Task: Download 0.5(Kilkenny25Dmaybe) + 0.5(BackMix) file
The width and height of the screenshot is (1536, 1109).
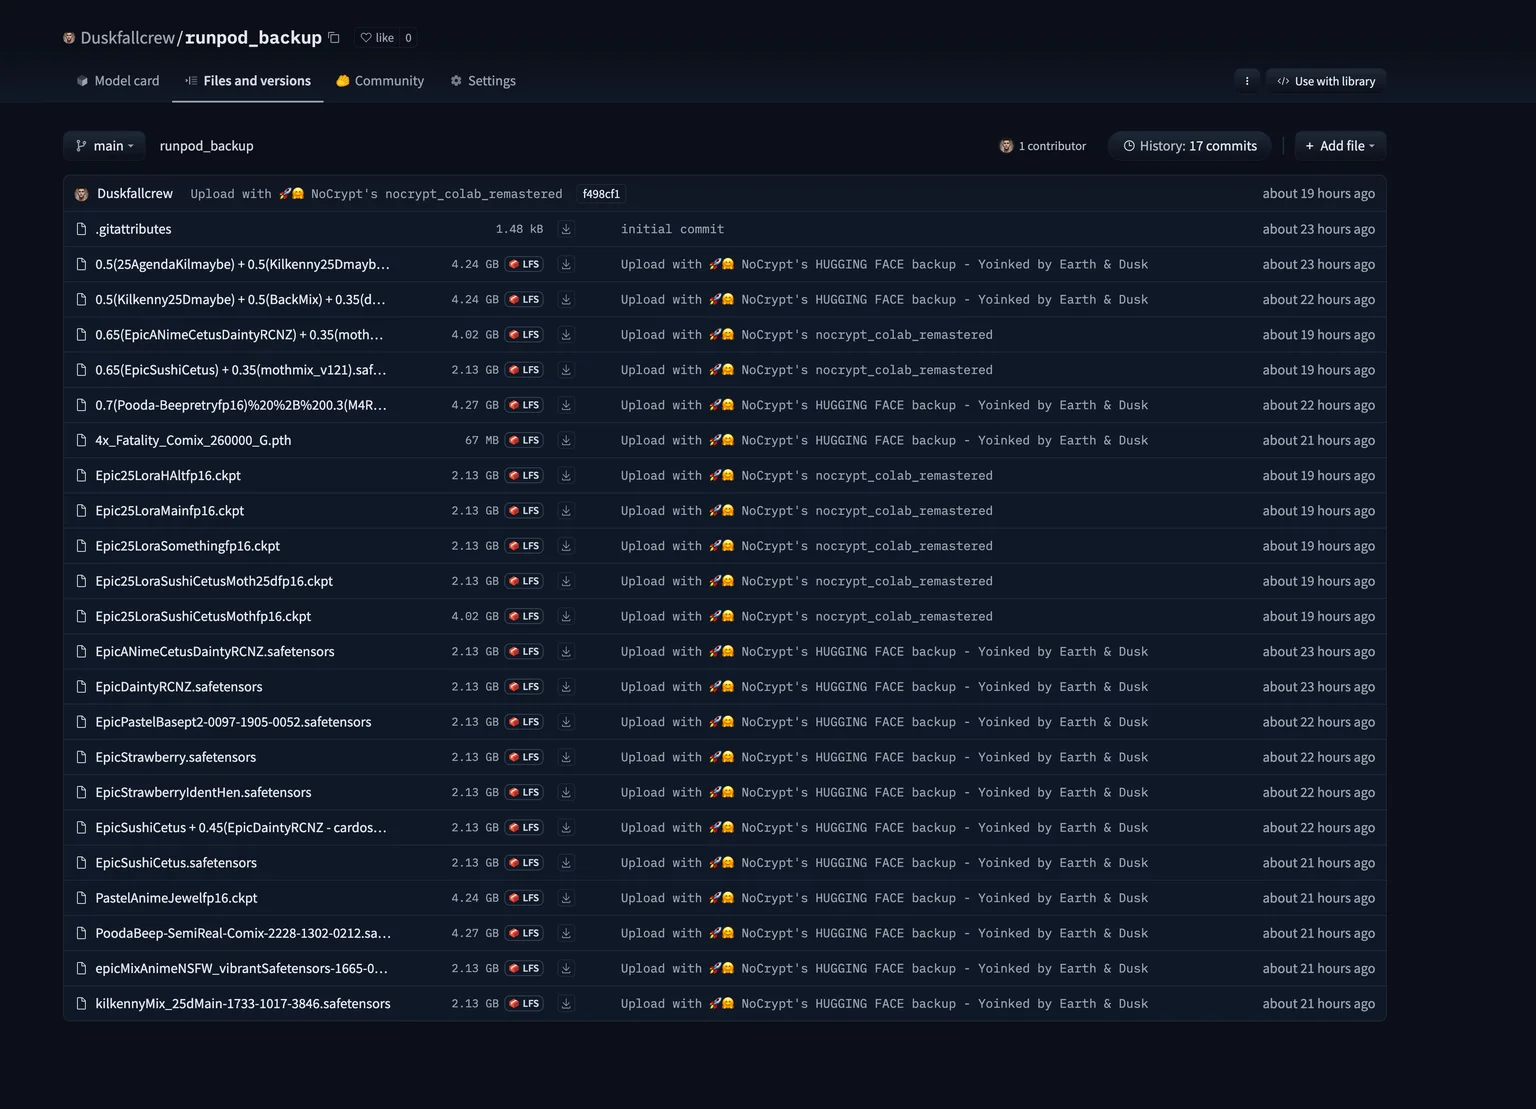Action: (566, 299)
